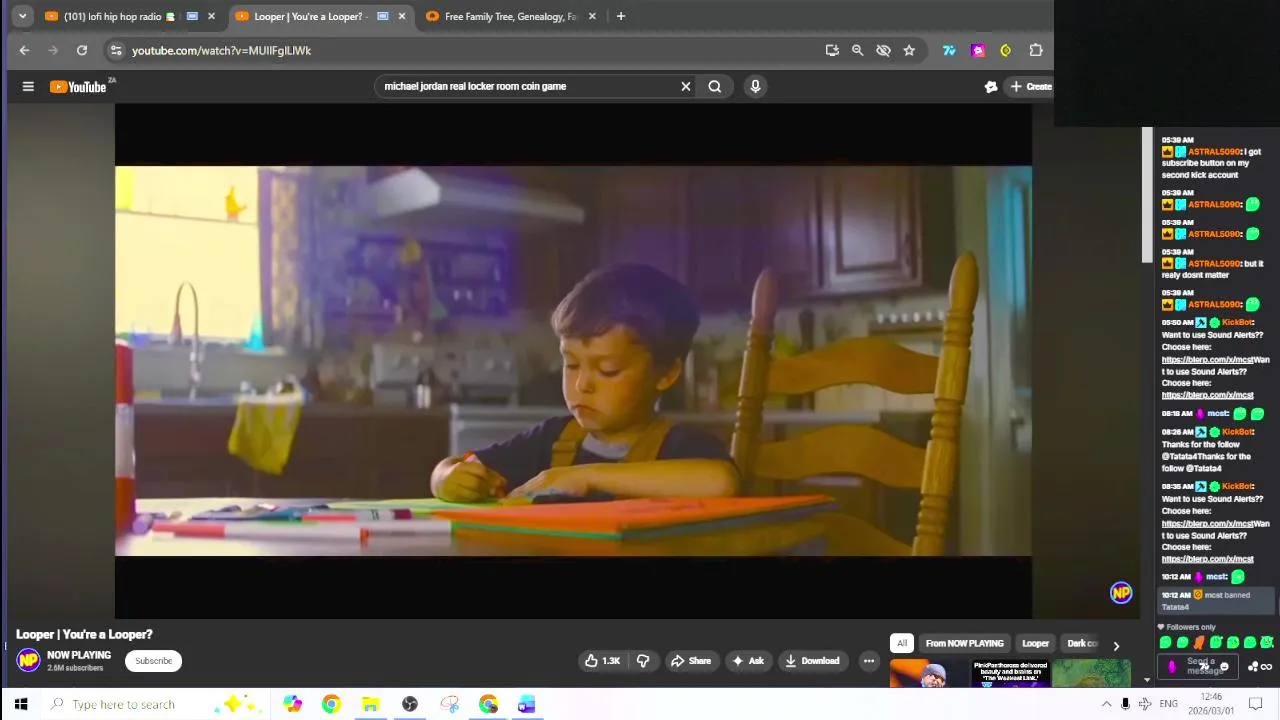This screenshot has height=720, width=1280.
Task: Select the browser address bar URL
Action: click(x=221, y=50)
